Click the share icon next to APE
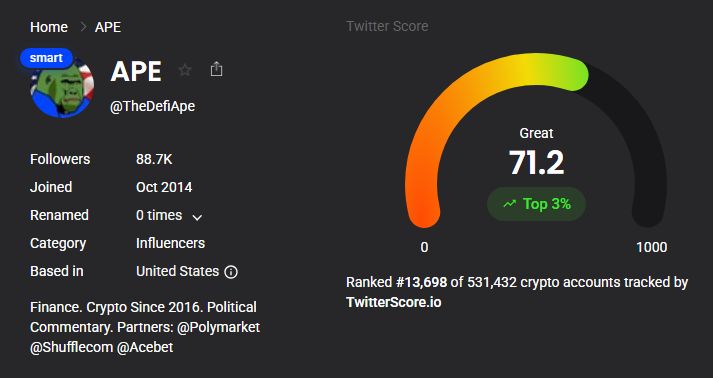The width and height of the screenshot is (713, 378). [x=216, y=69]
